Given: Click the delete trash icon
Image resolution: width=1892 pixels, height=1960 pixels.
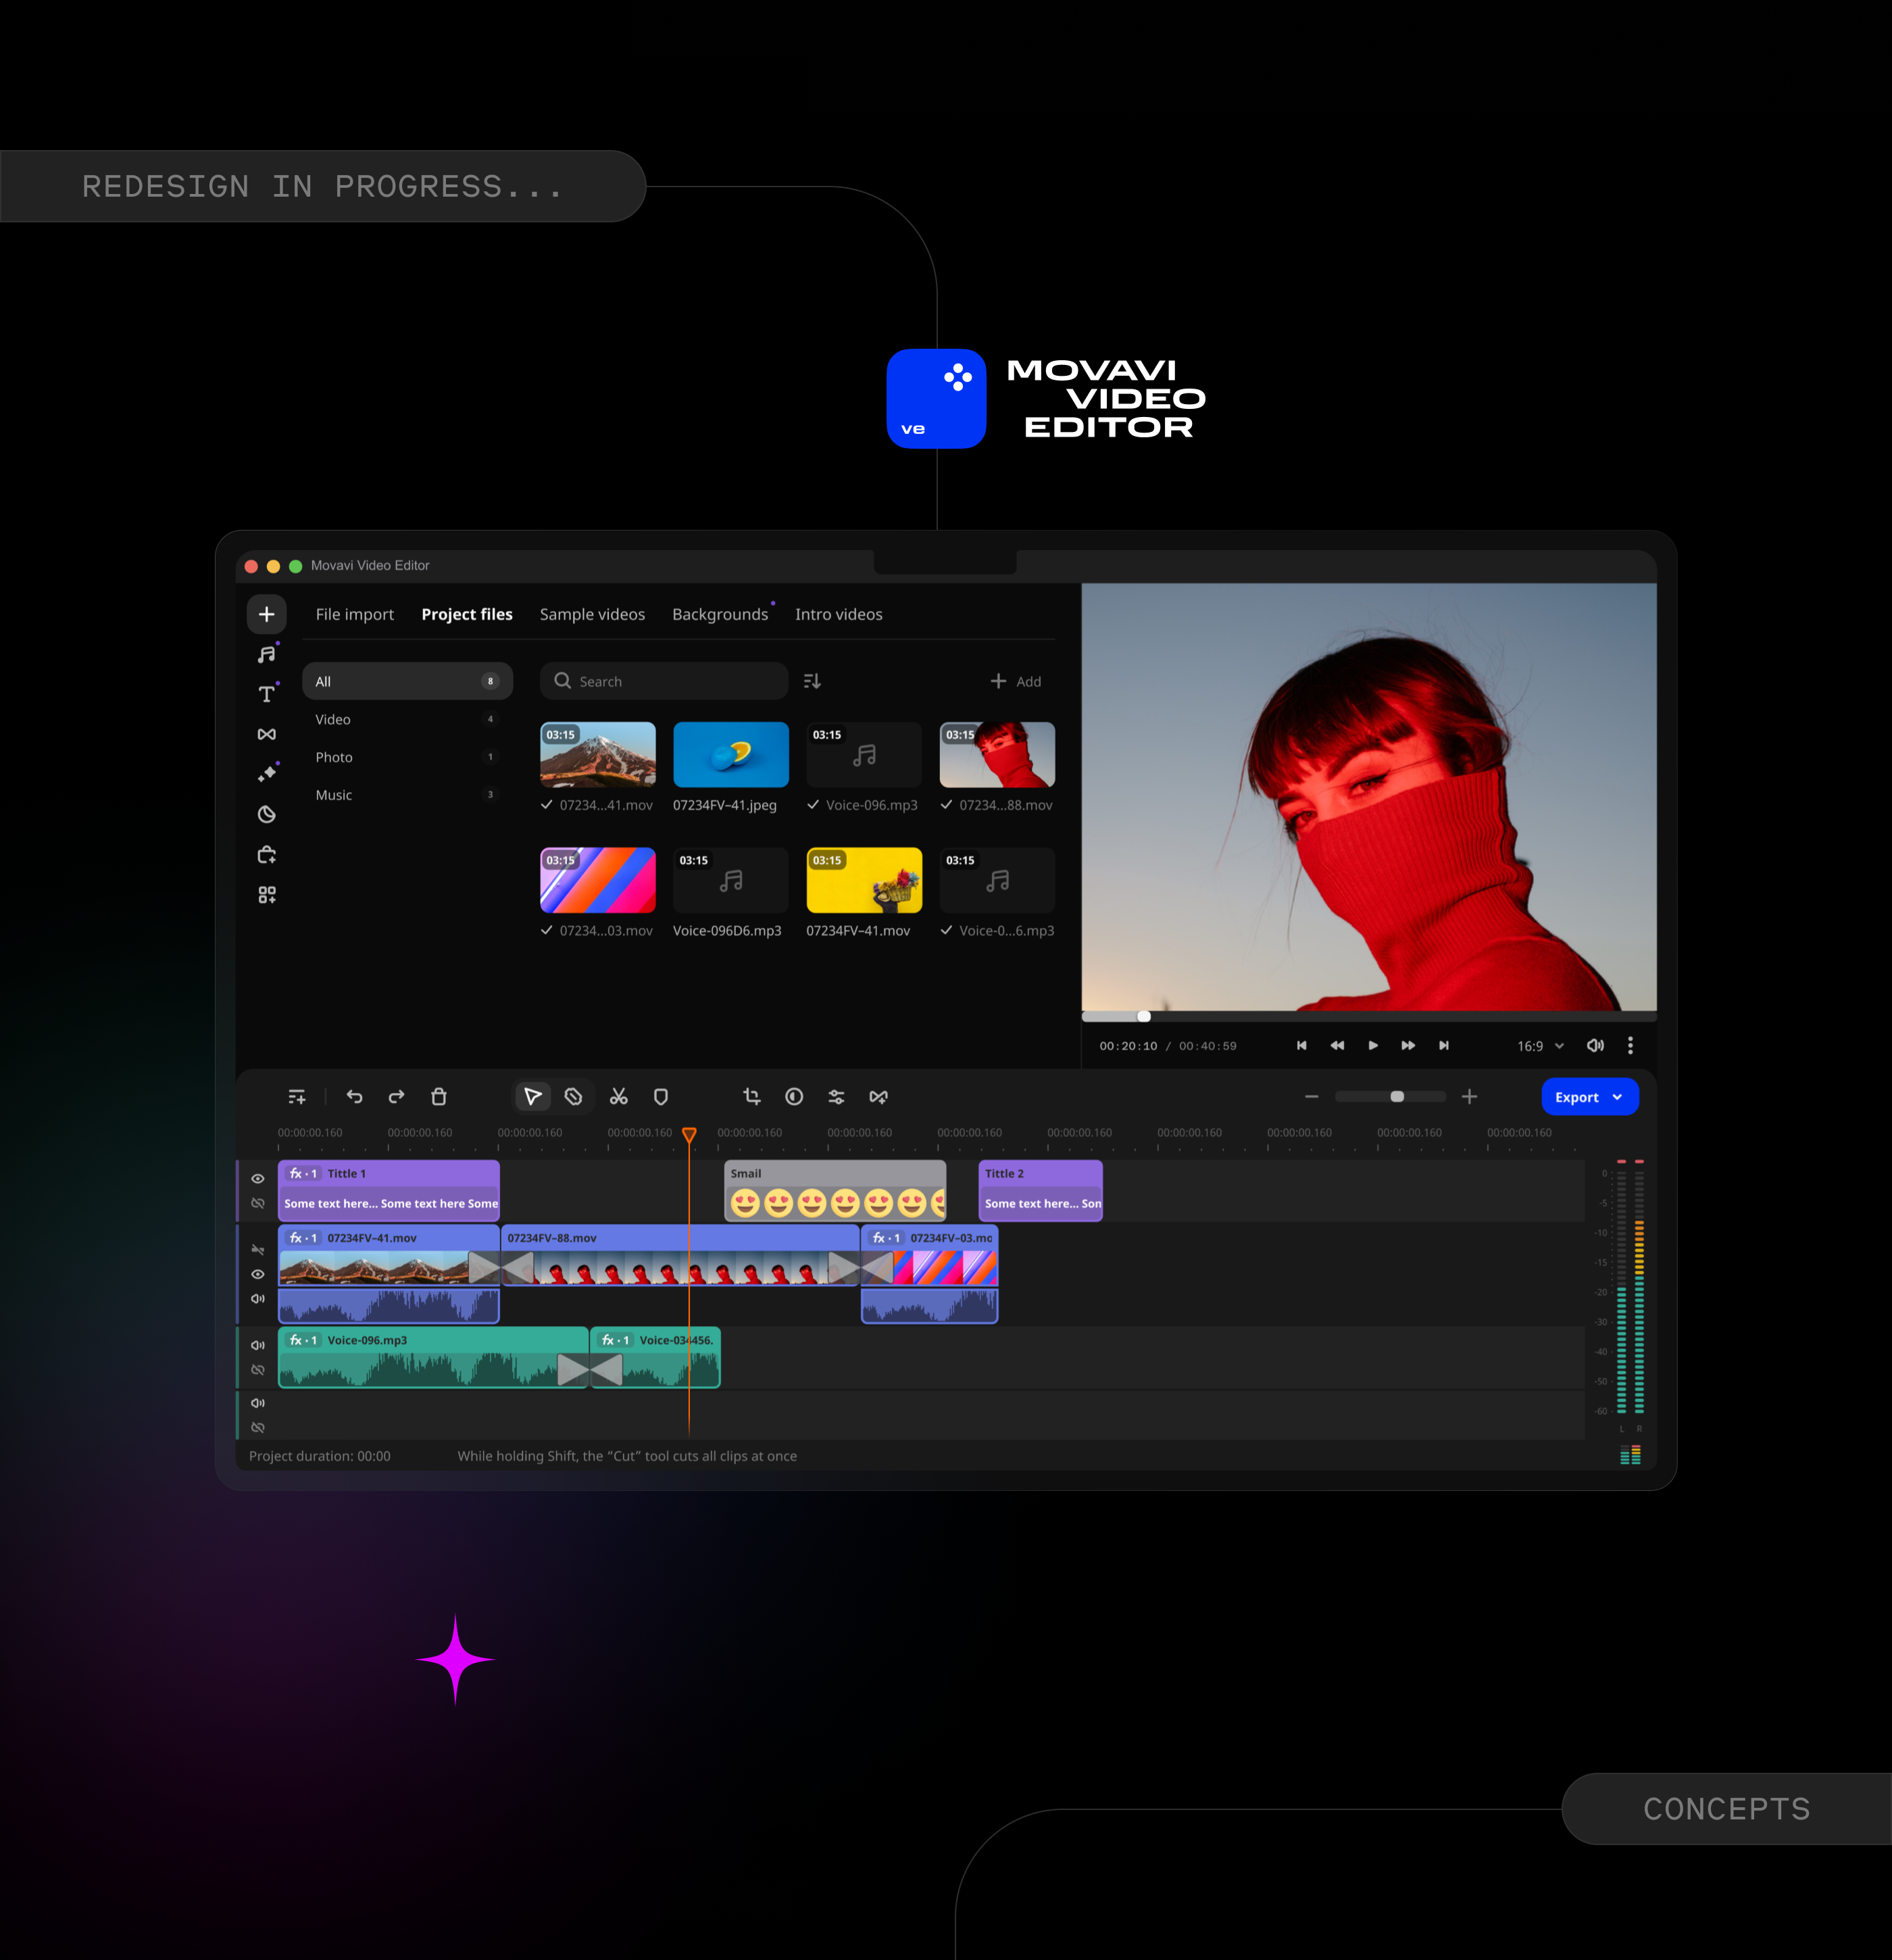Looking at the screenshot, I should [x=438, y=1097].
